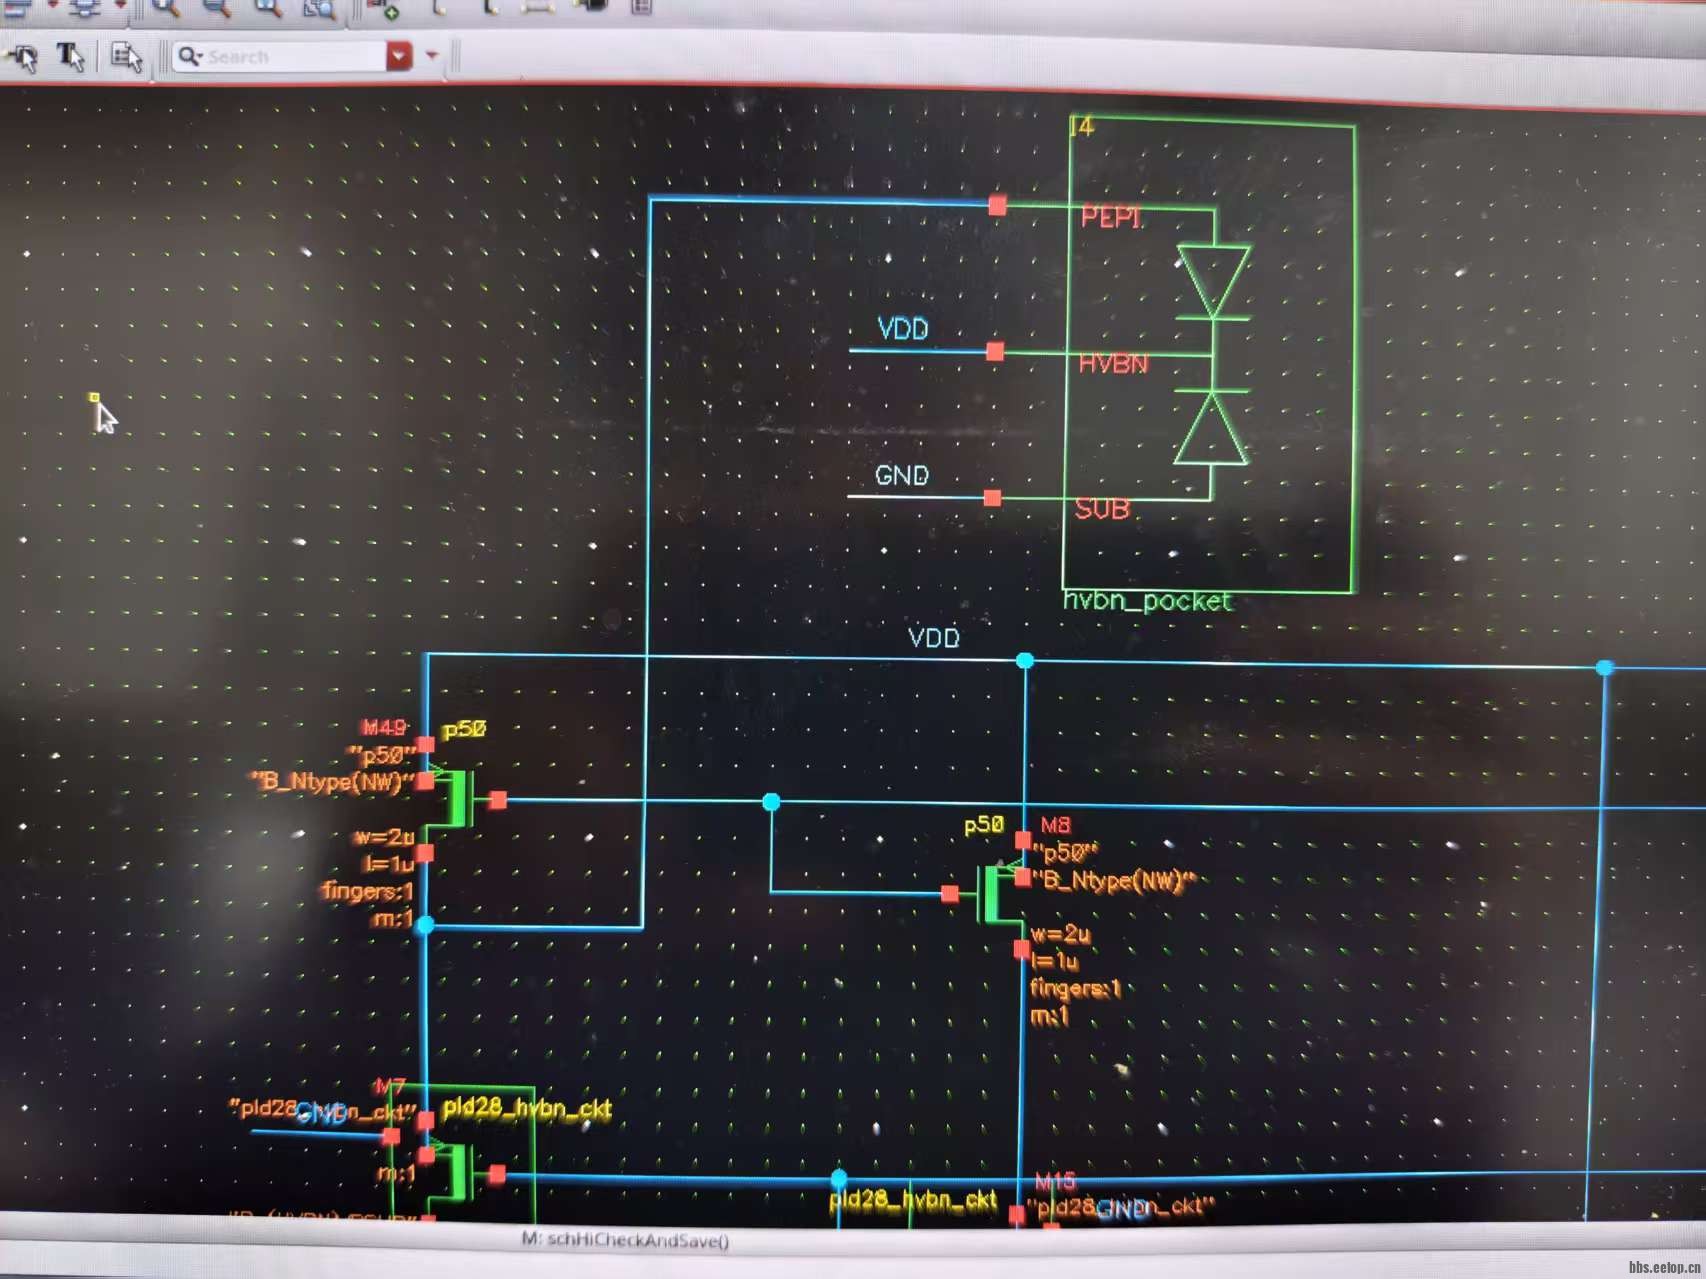Image resolution: width=1706 pixels, height=1279 pixels.
Task: Click the zoom in magnifier icon
Action: tap(166, 8)
